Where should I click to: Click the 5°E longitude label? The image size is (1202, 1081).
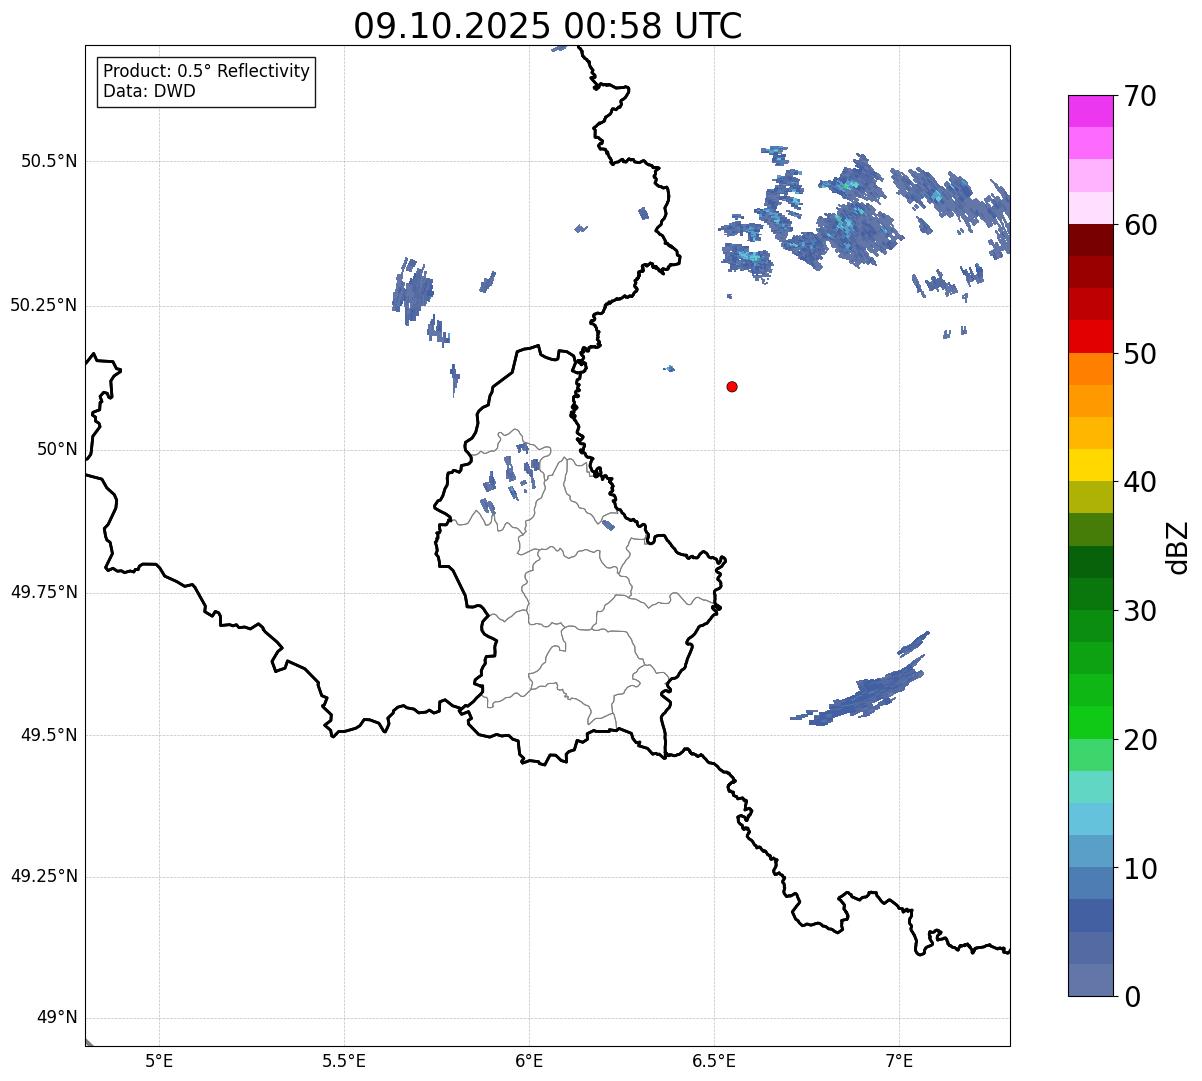159,1061
